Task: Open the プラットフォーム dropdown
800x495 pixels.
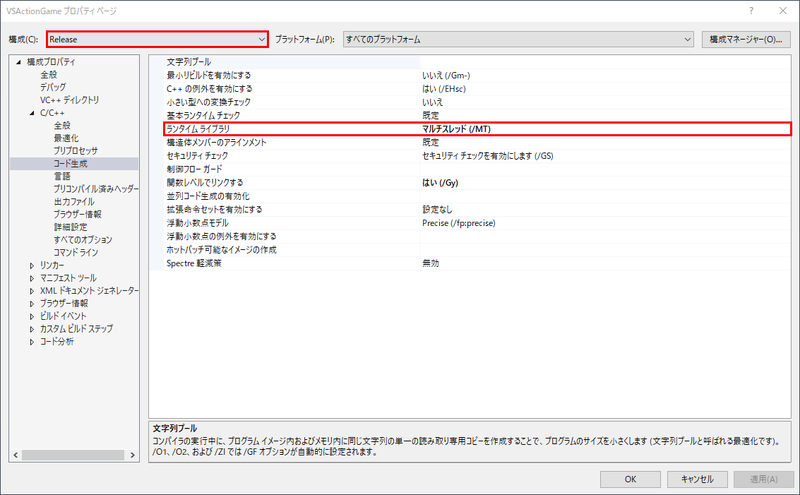Action: 518,39
